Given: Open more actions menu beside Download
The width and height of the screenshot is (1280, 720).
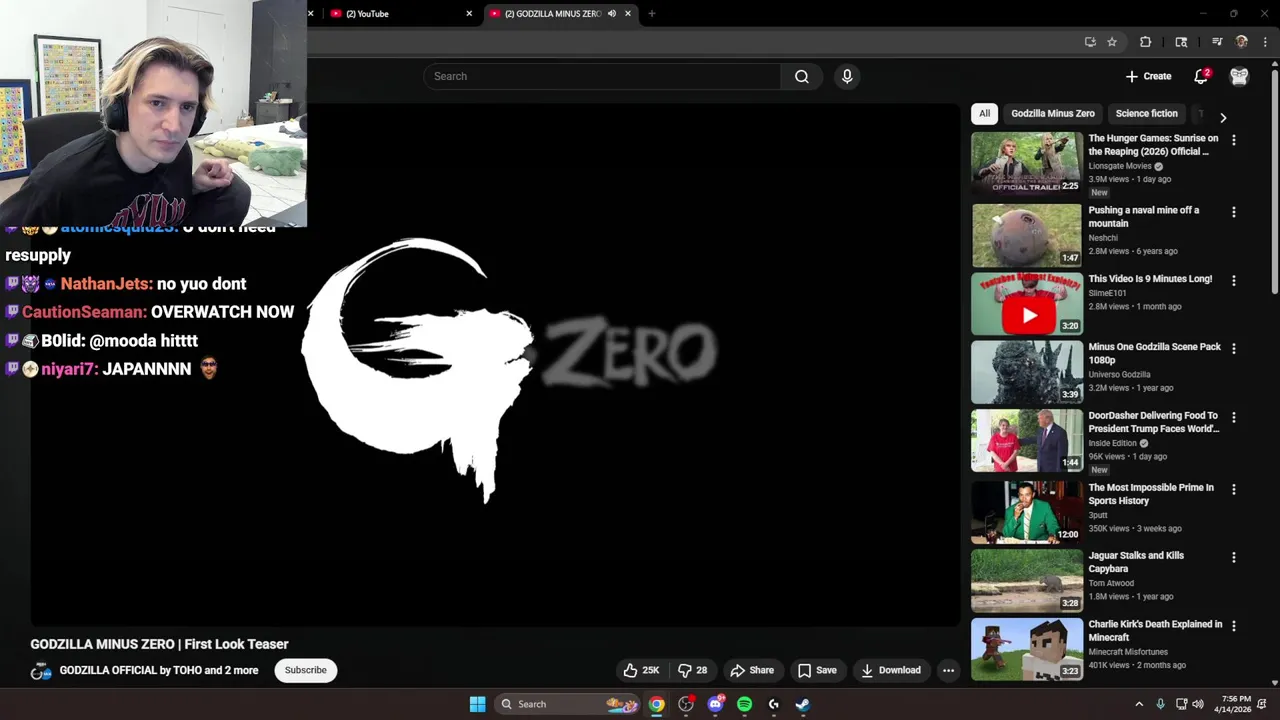Looking at the screenshot, I should tap(948, 670).
